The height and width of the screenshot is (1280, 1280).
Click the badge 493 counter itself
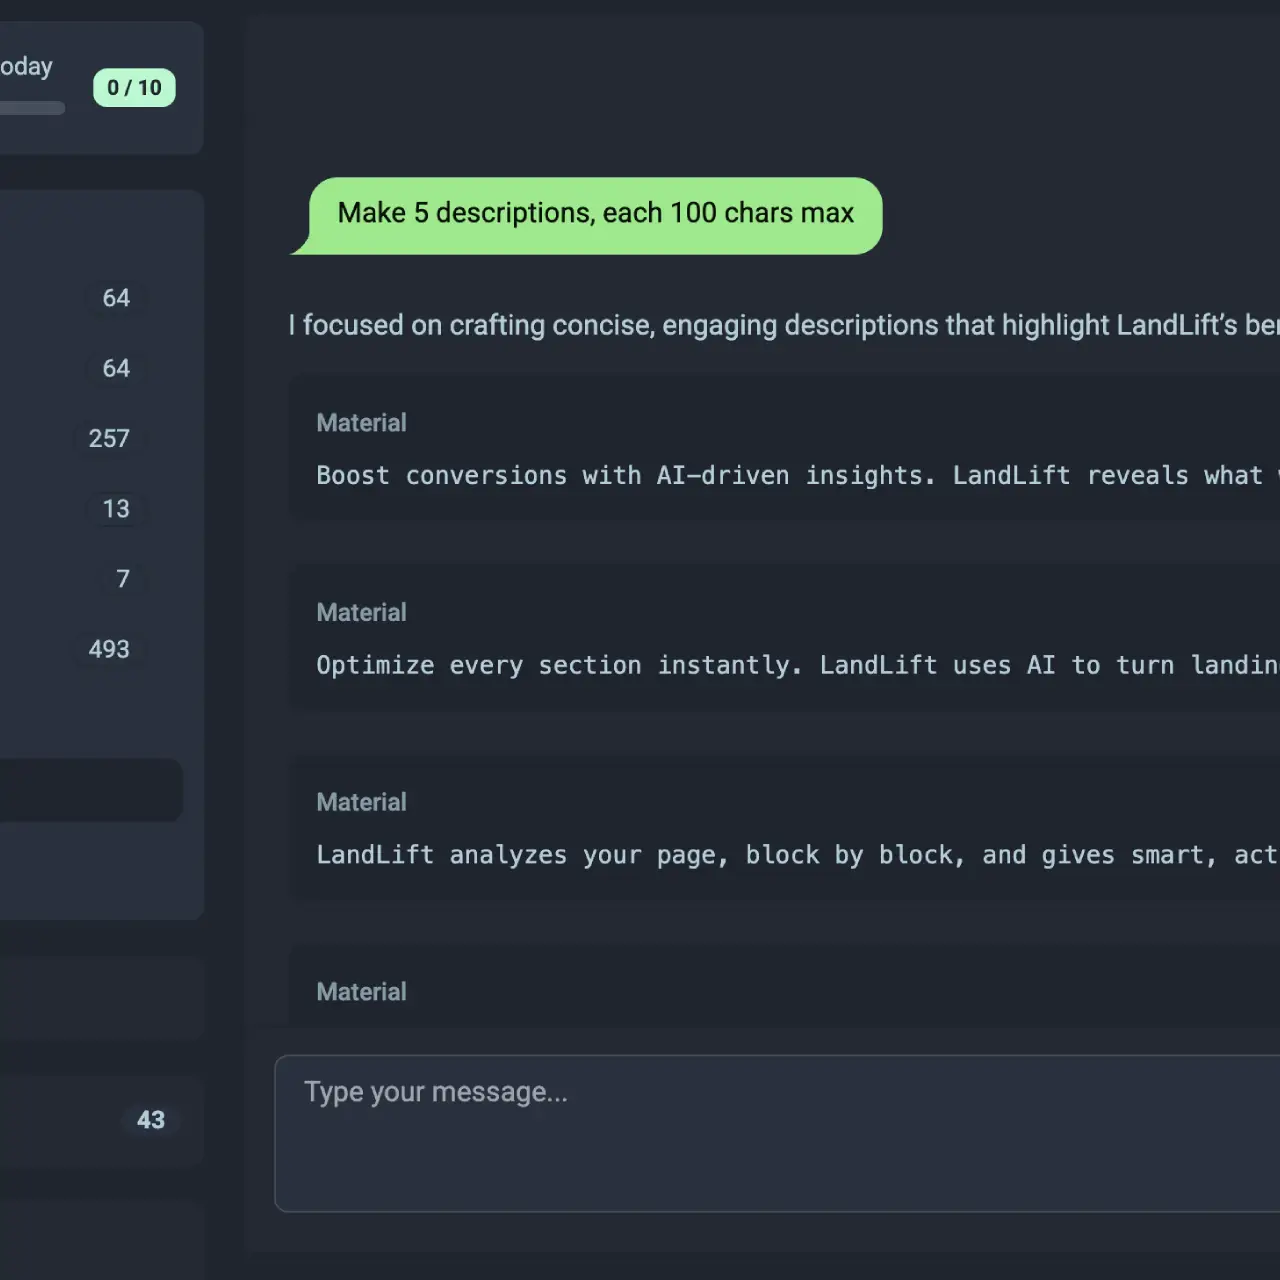pyautogui.click(x=108, y=649)
